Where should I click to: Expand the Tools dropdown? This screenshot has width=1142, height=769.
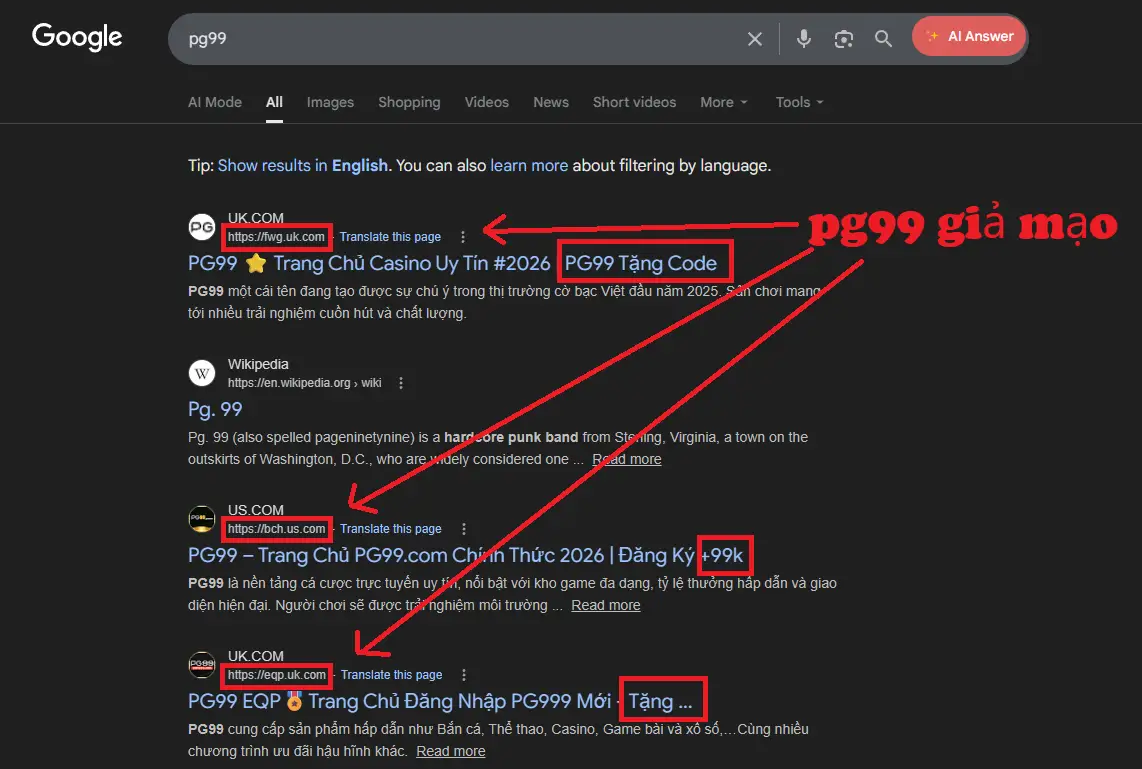click(x=799, y=102)
